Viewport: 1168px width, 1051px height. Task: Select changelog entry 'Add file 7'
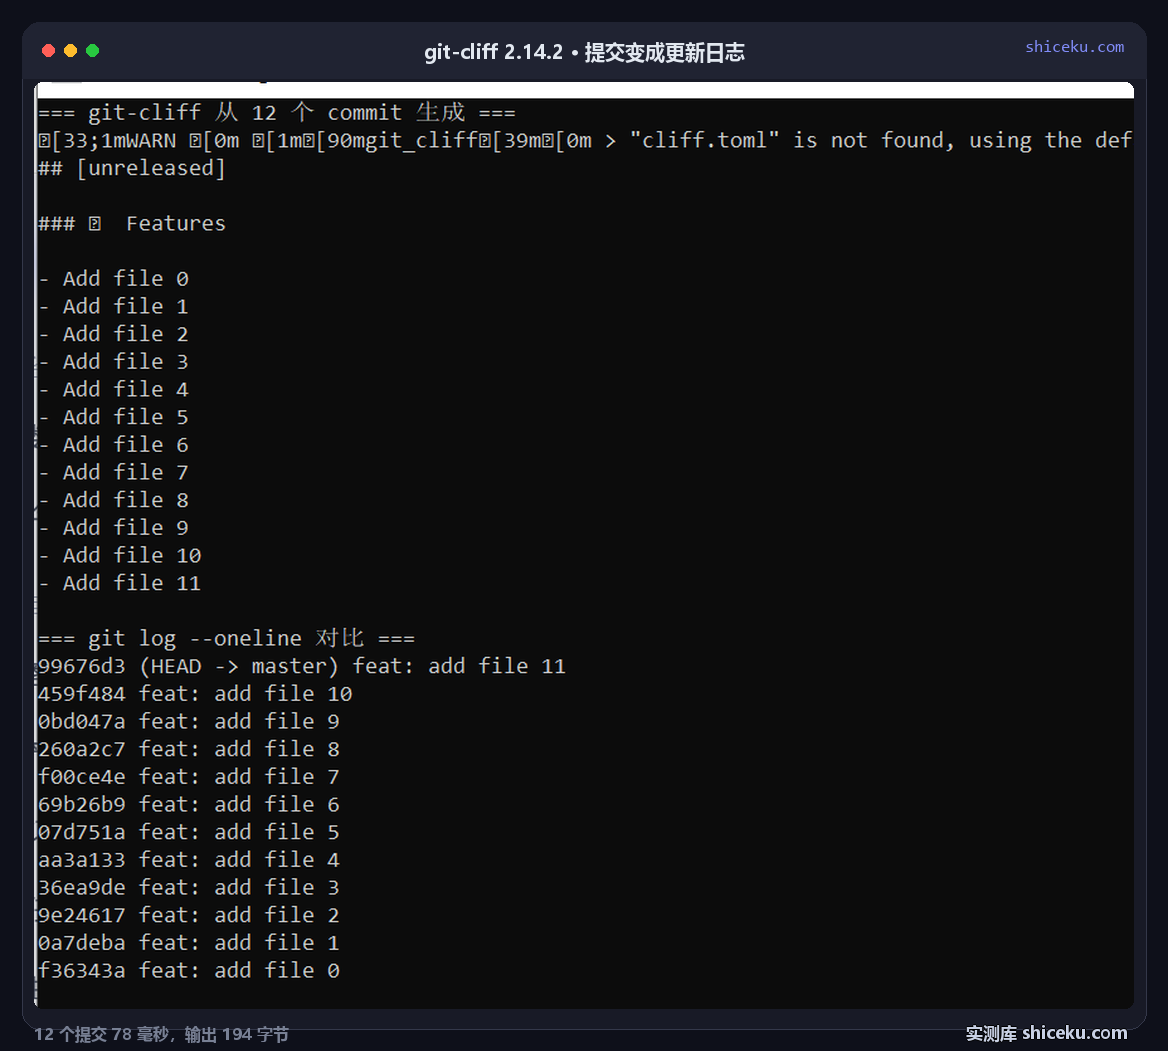113,472
